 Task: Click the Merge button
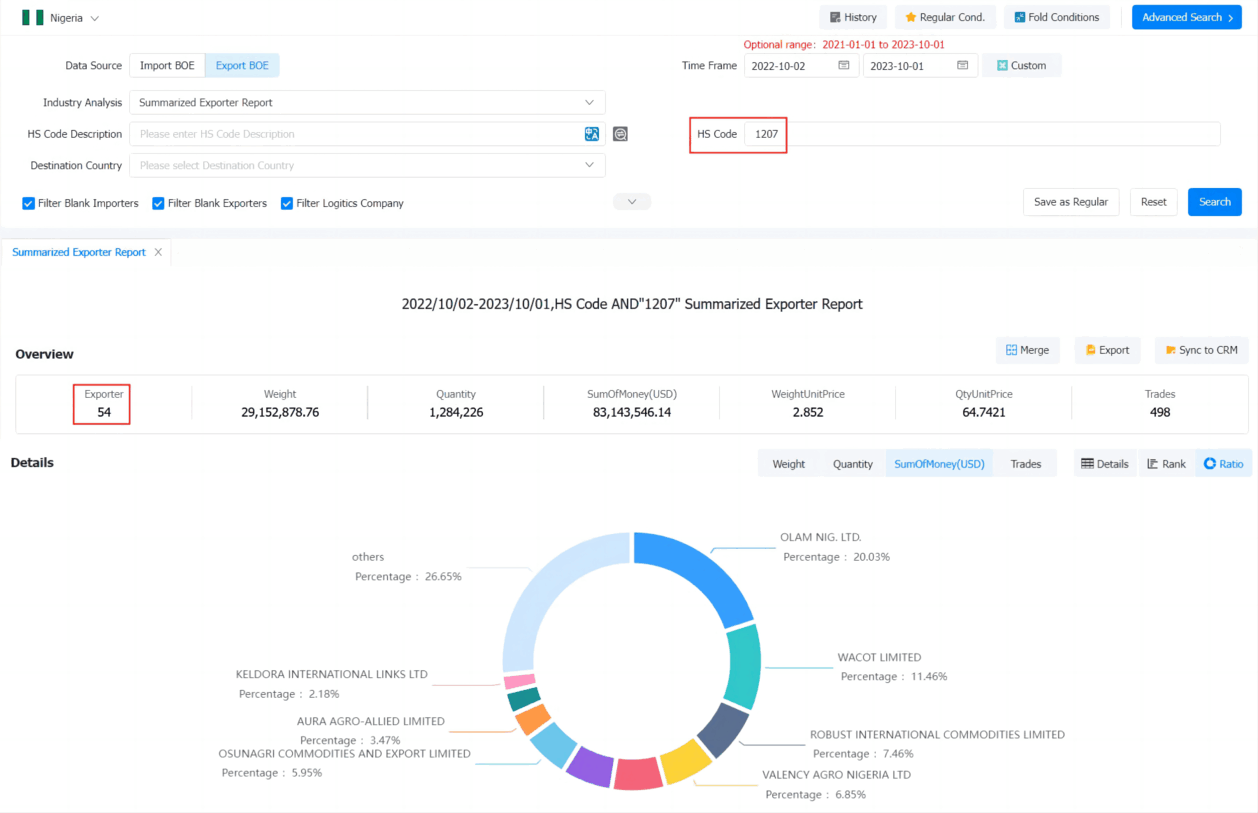coord(1027,350)
